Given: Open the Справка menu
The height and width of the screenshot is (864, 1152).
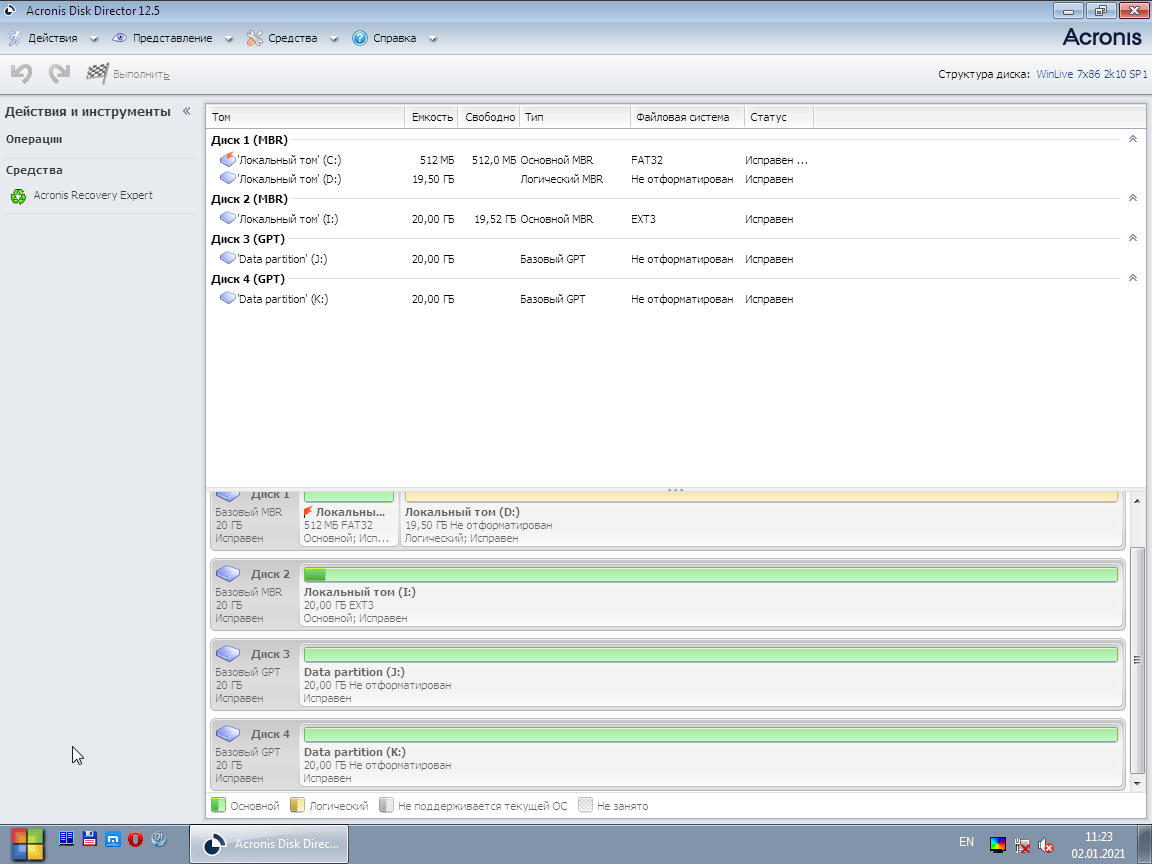Looking at the screenshot, I should (394, 38).
